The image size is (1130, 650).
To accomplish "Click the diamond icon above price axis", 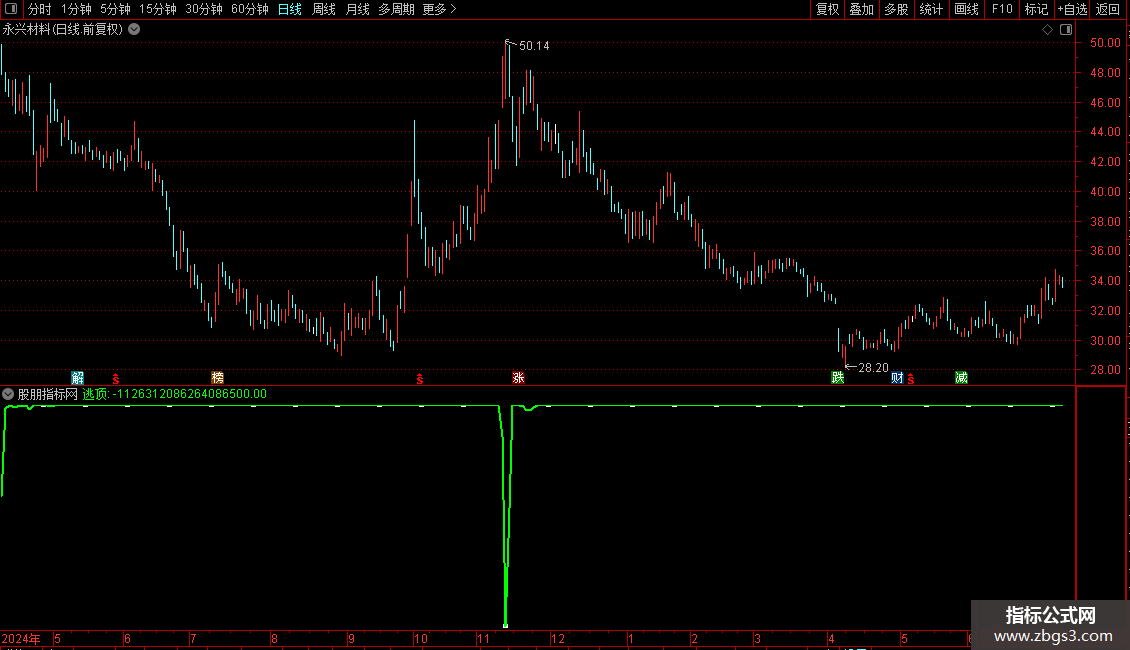I will (x=1048, y=30).
